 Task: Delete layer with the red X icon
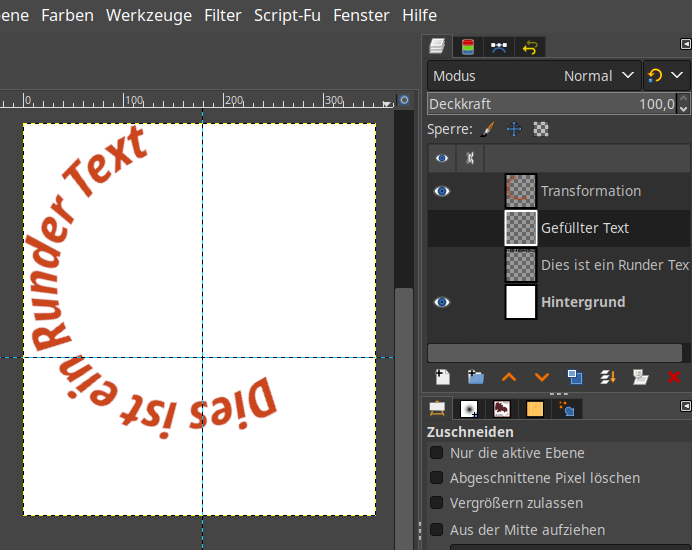coord(673,377)
